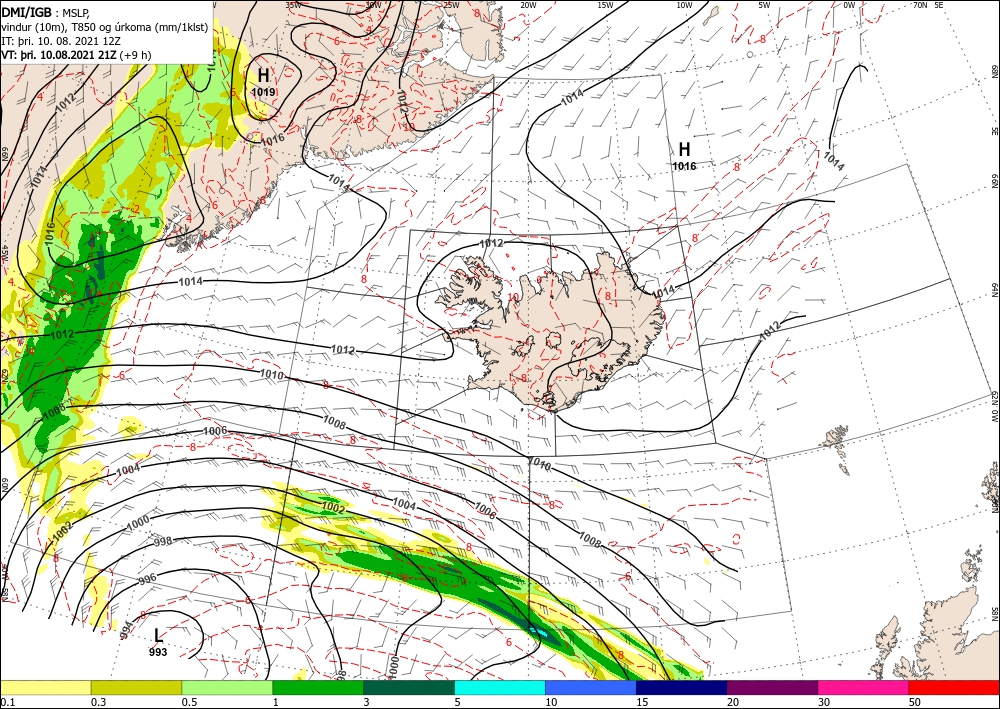
Task: Click the 996 isobar label
Action: click(x=147, y=580)
